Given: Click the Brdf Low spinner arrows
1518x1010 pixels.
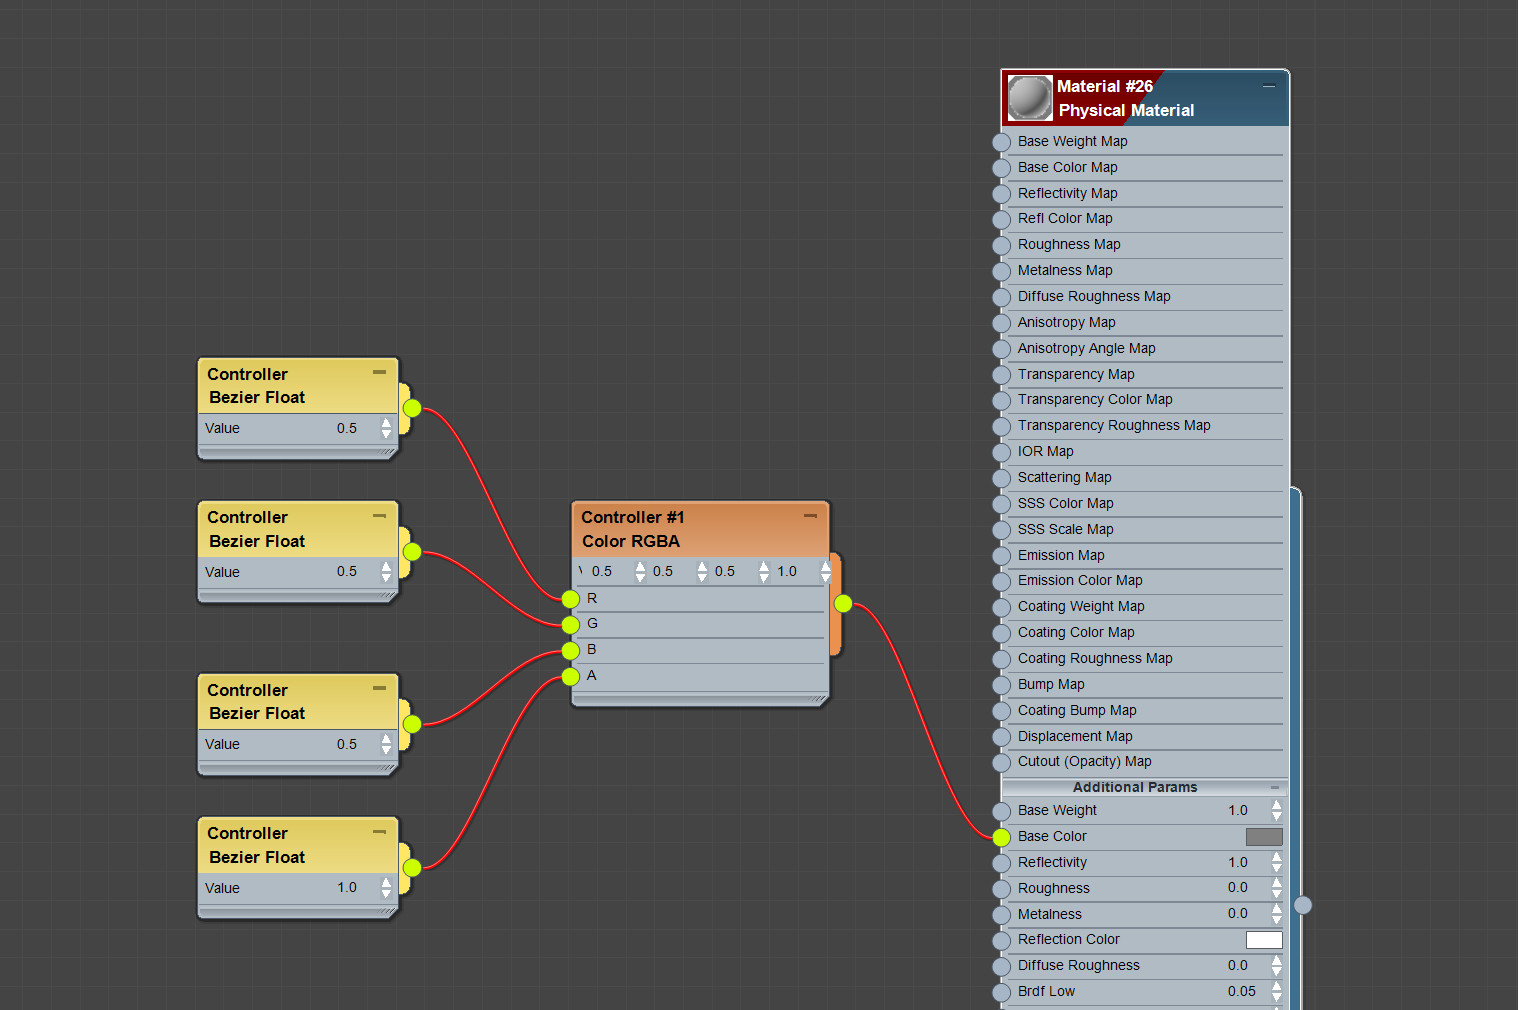Looking at the screenshot, I should click(x=1277, y=992).
